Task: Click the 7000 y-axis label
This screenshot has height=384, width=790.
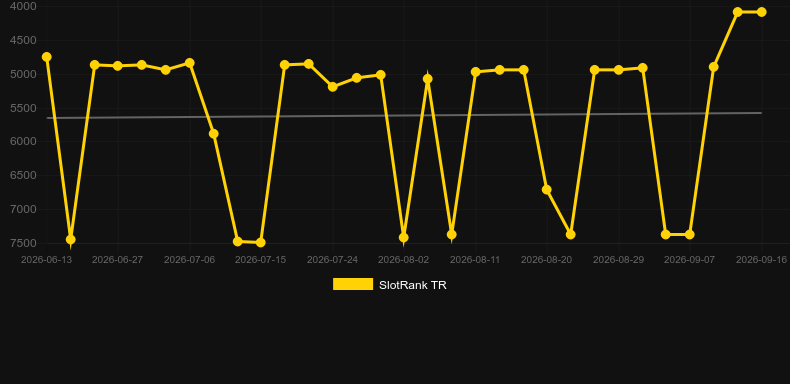Action: (23, 209)
